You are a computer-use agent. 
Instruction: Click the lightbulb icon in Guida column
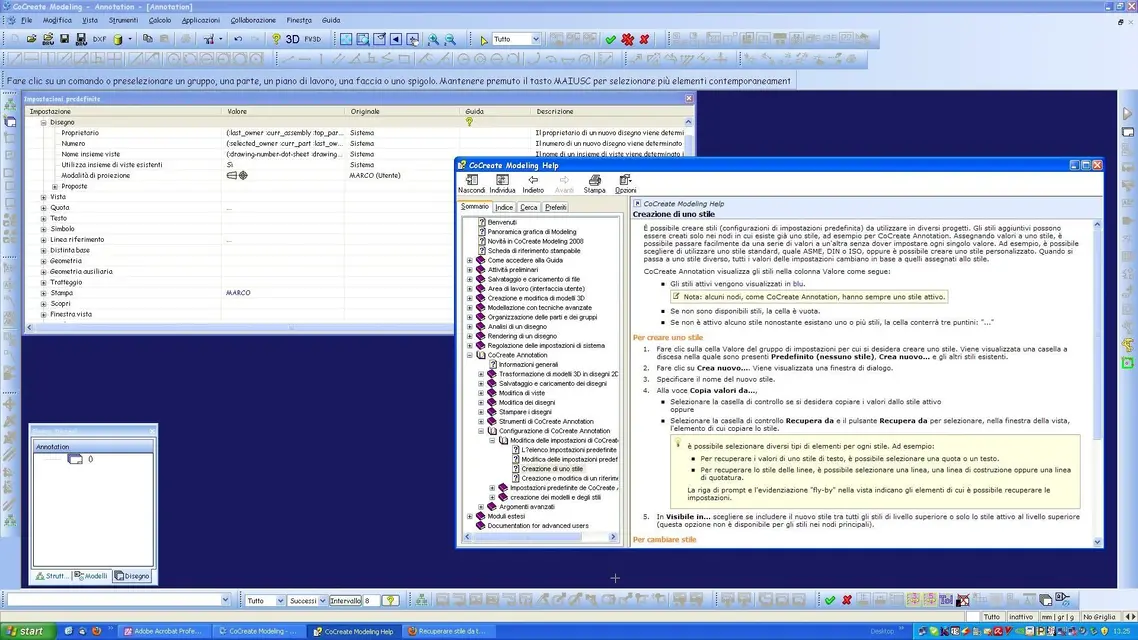click(469, 122)
